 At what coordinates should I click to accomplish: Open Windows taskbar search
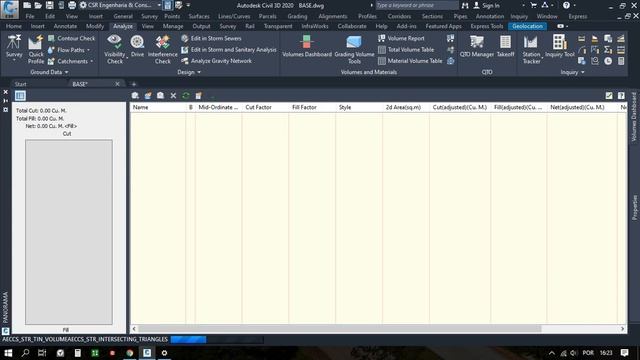(x=25, y=353)
